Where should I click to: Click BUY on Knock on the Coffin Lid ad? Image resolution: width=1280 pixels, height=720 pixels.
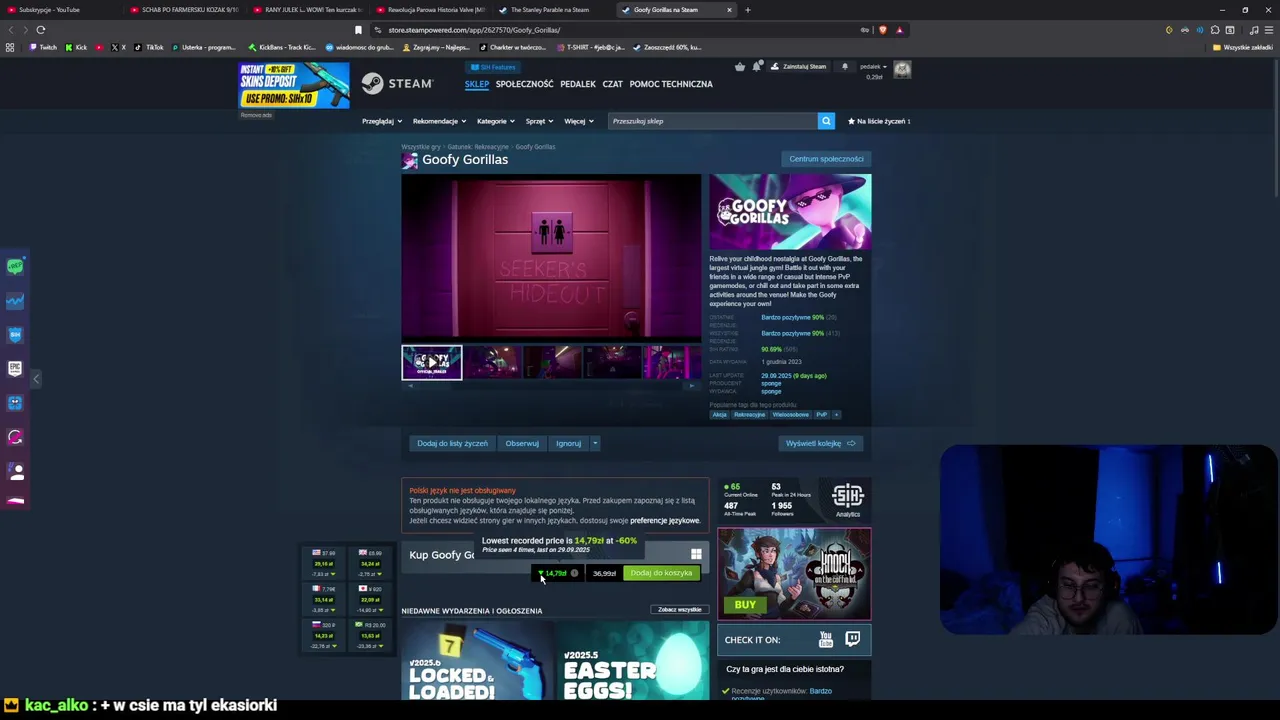[746, 604]
